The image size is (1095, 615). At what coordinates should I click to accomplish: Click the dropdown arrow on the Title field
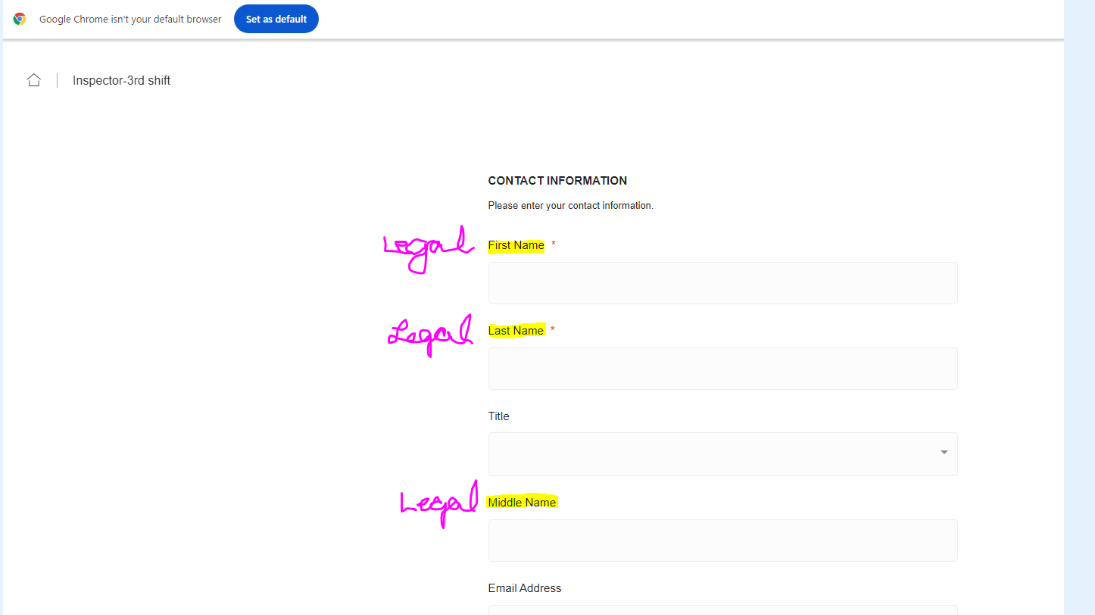(942, 453)
